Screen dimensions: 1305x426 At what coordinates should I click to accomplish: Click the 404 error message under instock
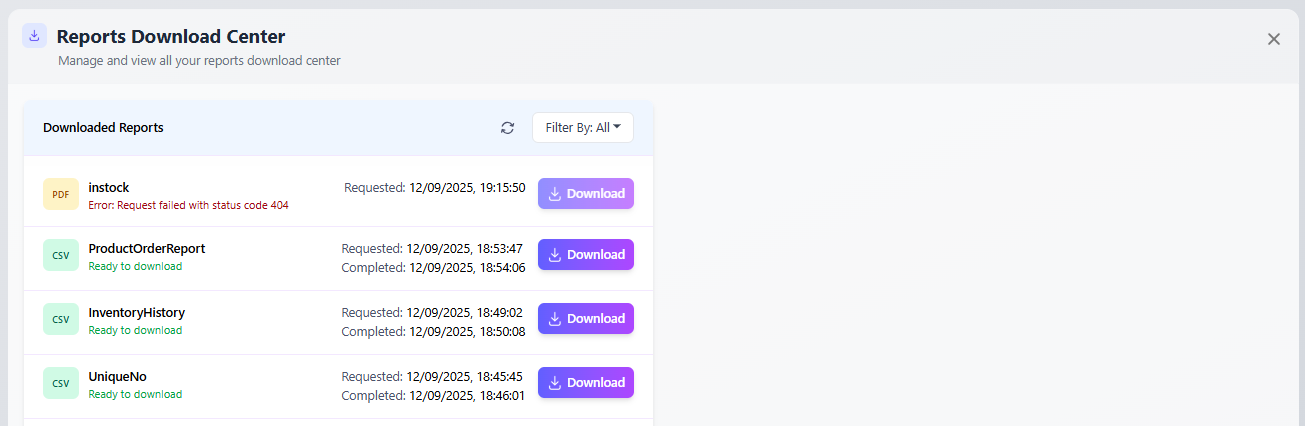pyautogui.click(x=188, y=205)
